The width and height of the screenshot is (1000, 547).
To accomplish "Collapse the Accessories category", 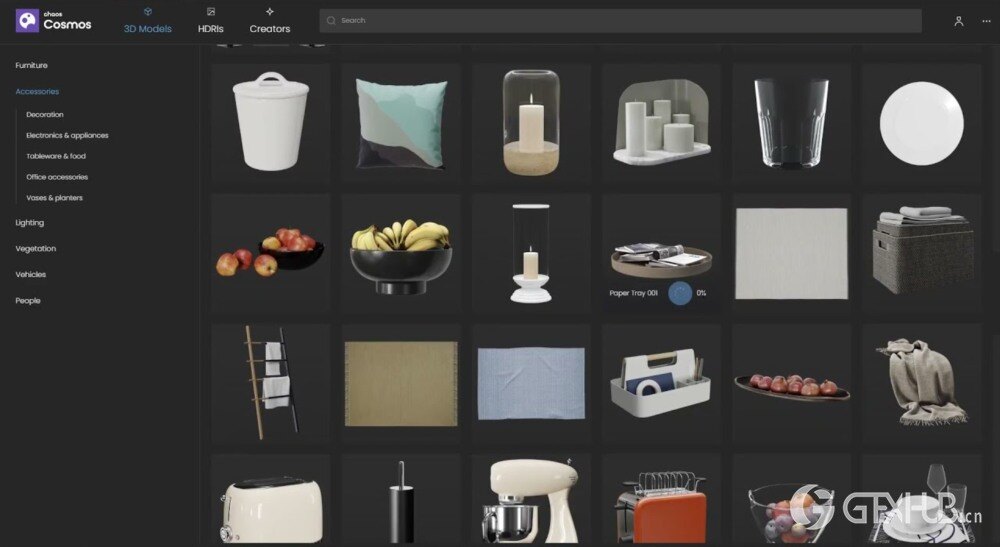I will [37, 92].
